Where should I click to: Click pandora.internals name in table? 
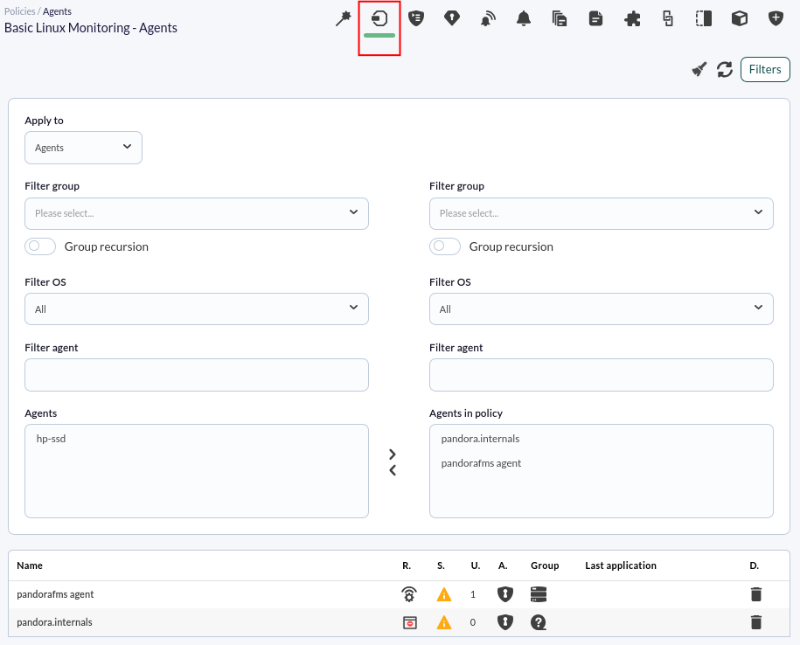click(55, 623)
